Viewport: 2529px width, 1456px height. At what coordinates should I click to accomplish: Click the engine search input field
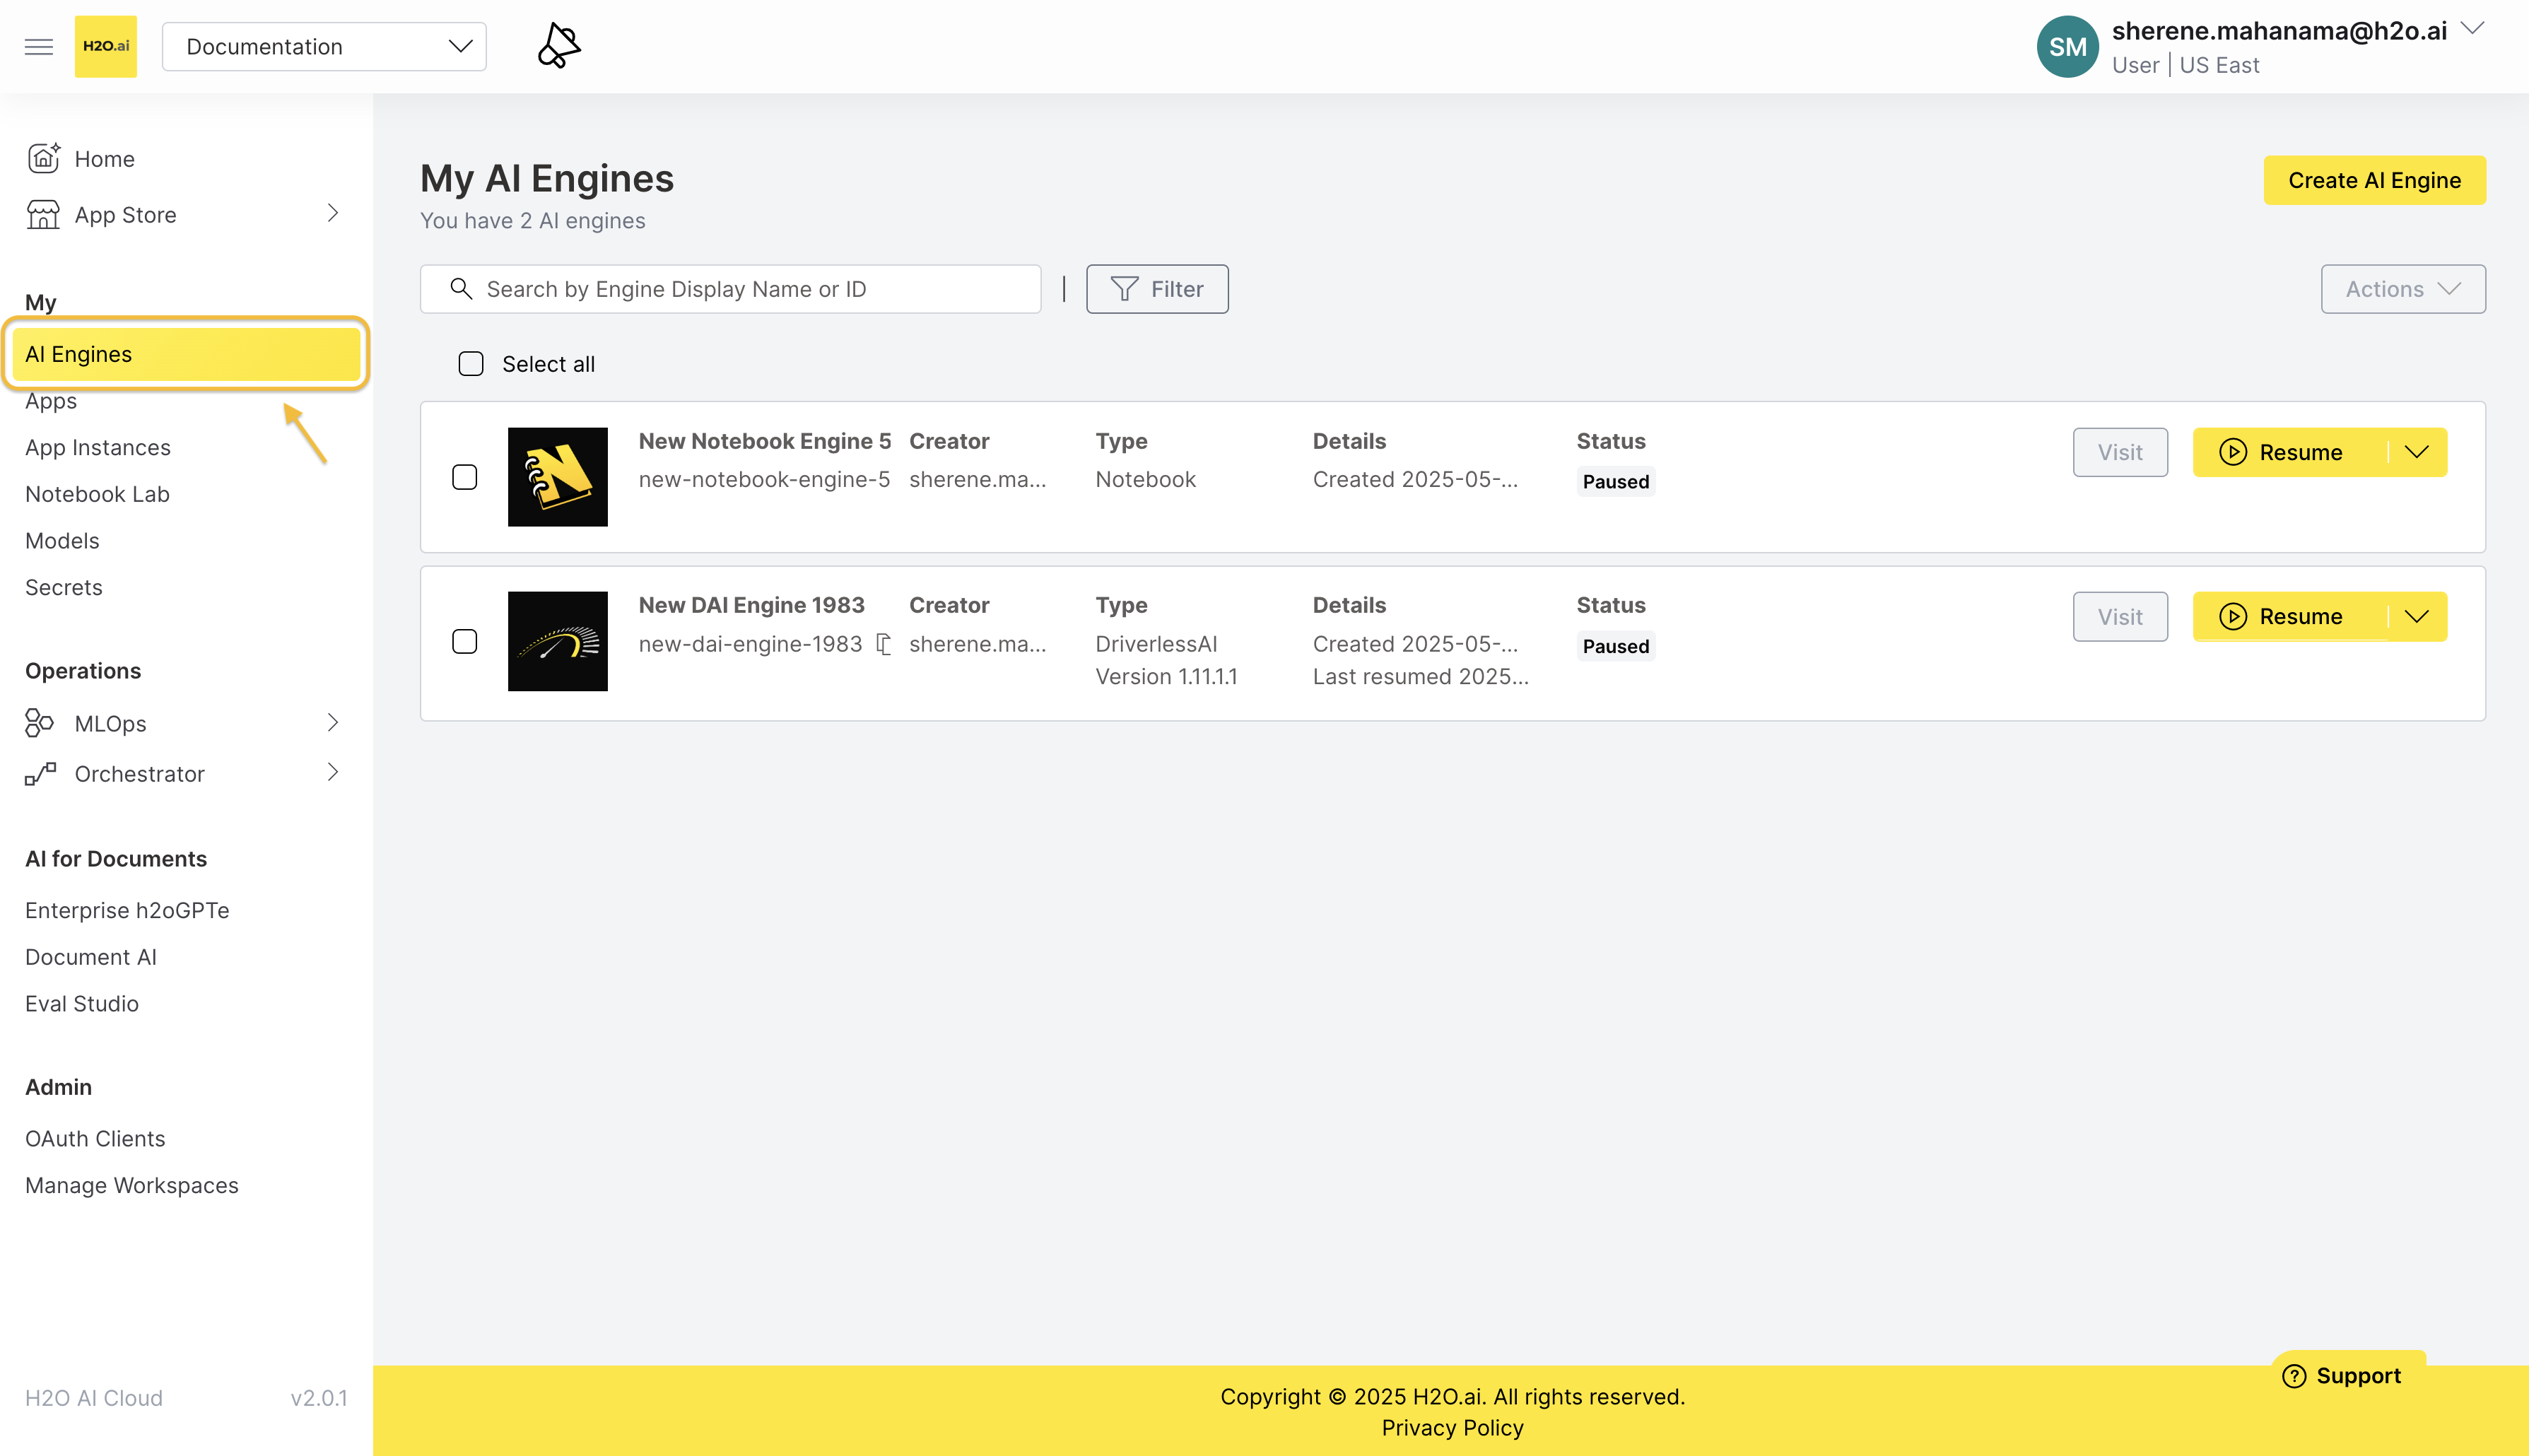click(x=731, y=289)
